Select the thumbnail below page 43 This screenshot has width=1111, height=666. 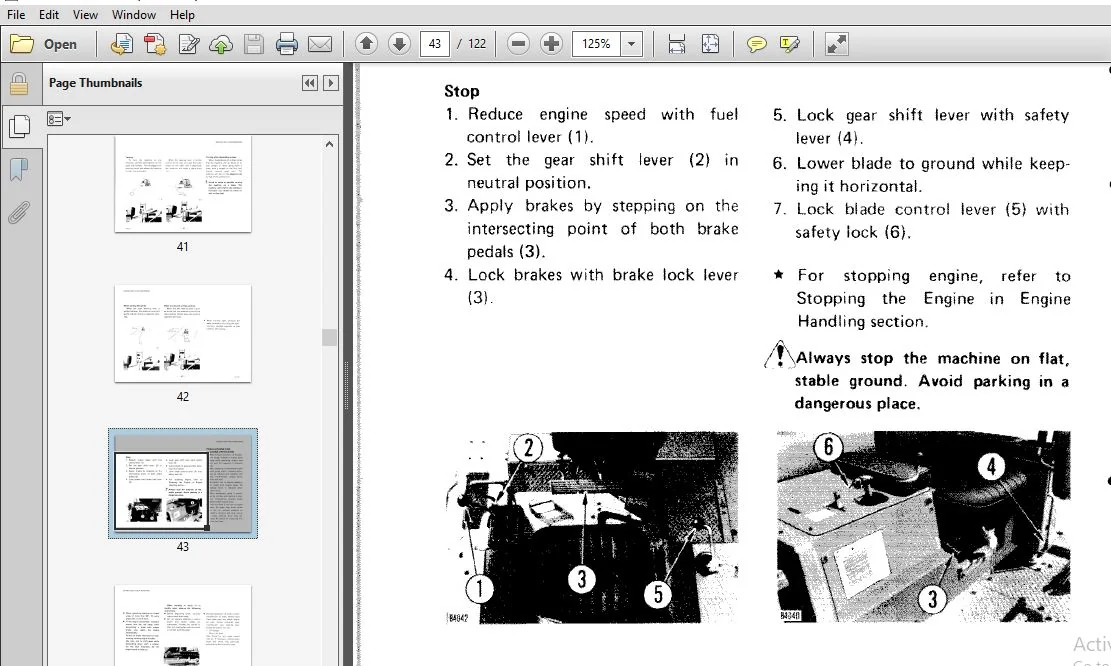coord(183,625)
